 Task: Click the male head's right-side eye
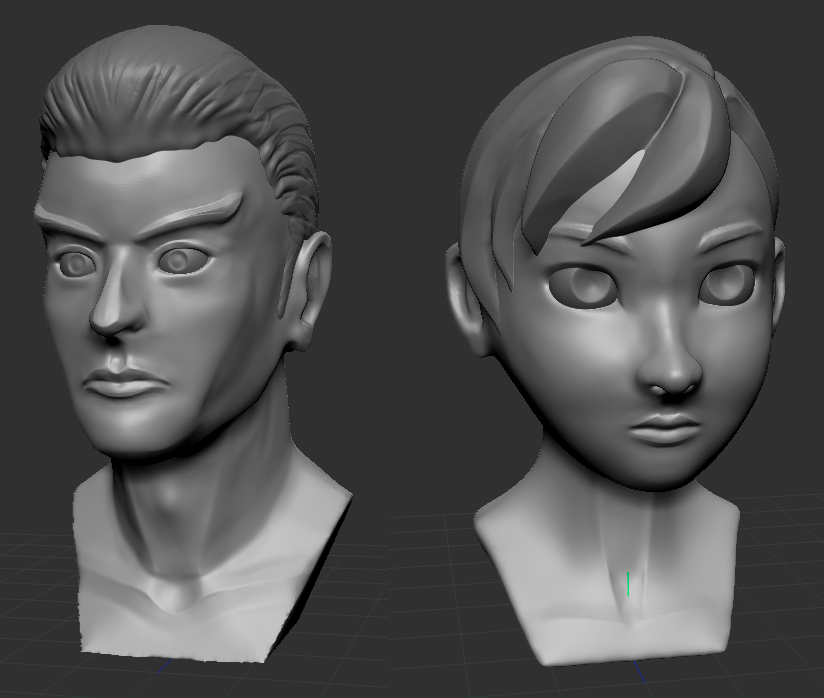pos(181,261)
